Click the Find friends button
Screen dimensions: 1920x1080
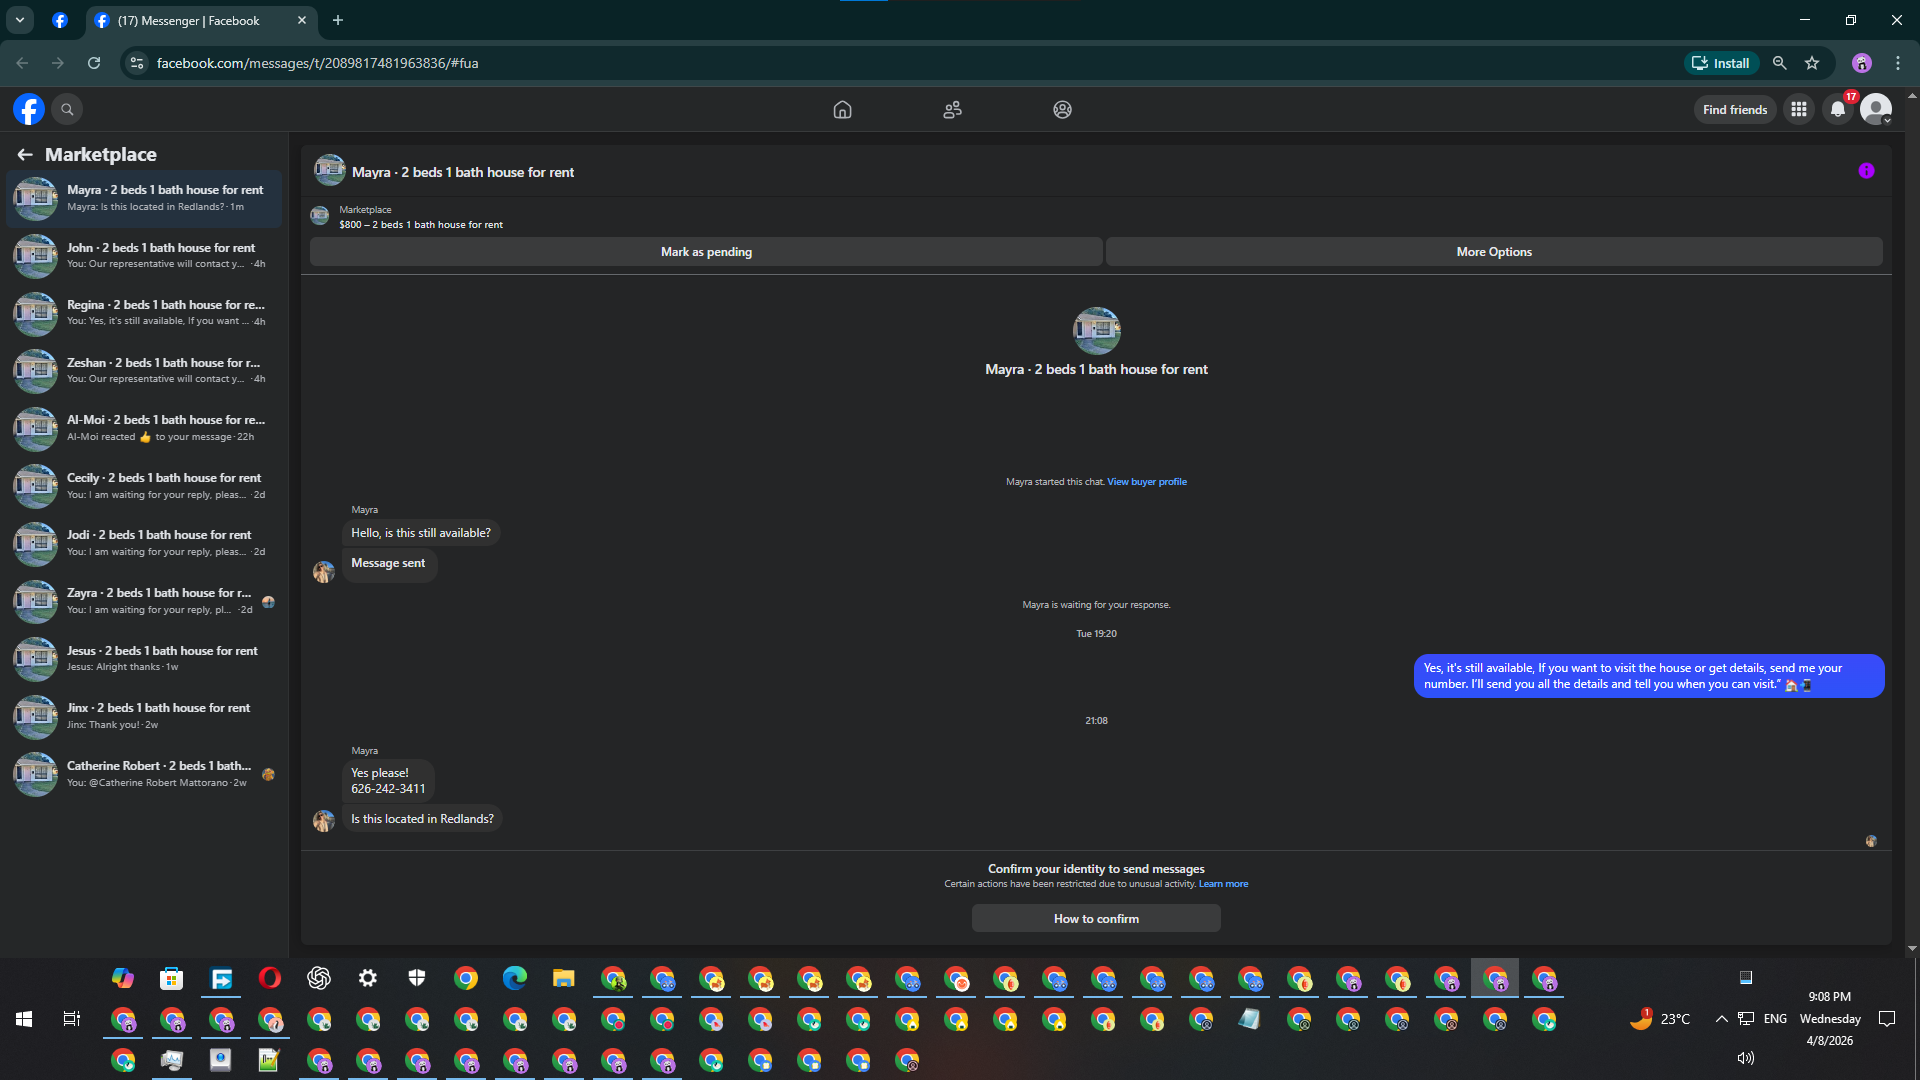click(x=1735, y=110)
